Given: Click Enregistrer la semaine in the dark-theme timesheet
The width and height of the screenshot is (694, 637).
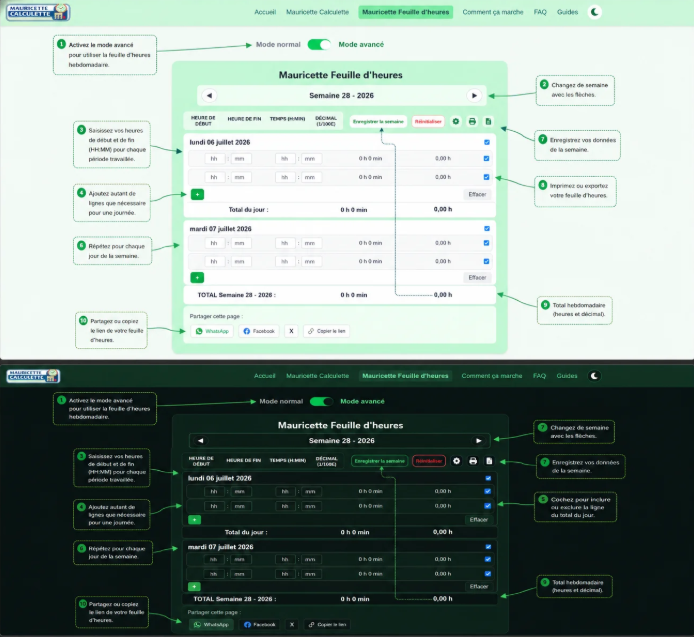Looking at the screenshot, I should click(380, 461).
